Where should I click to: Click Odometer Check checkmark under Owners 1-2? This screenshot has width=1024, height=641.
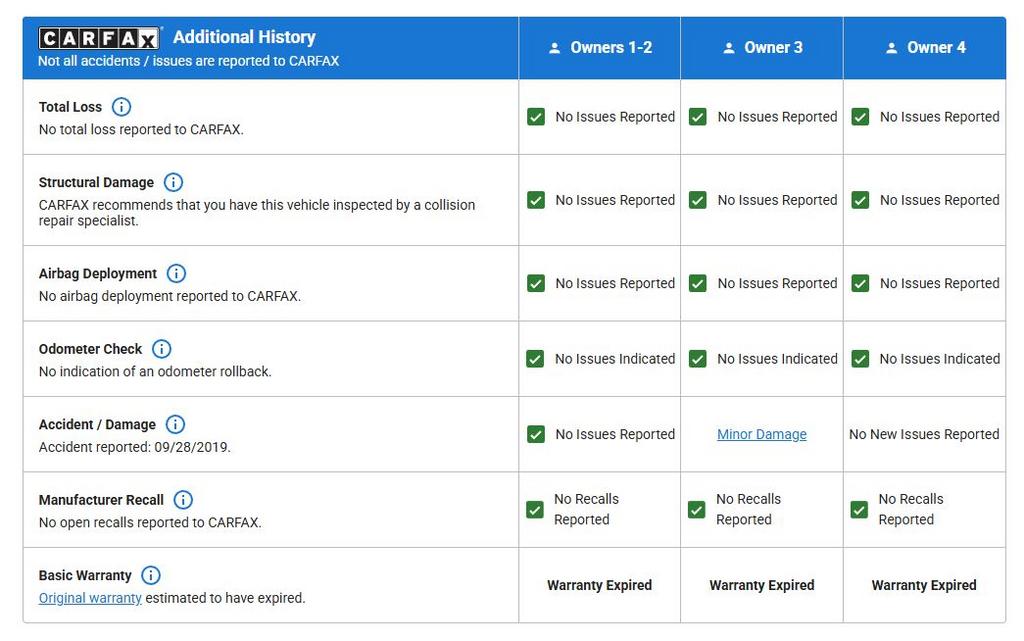[536, 359]
